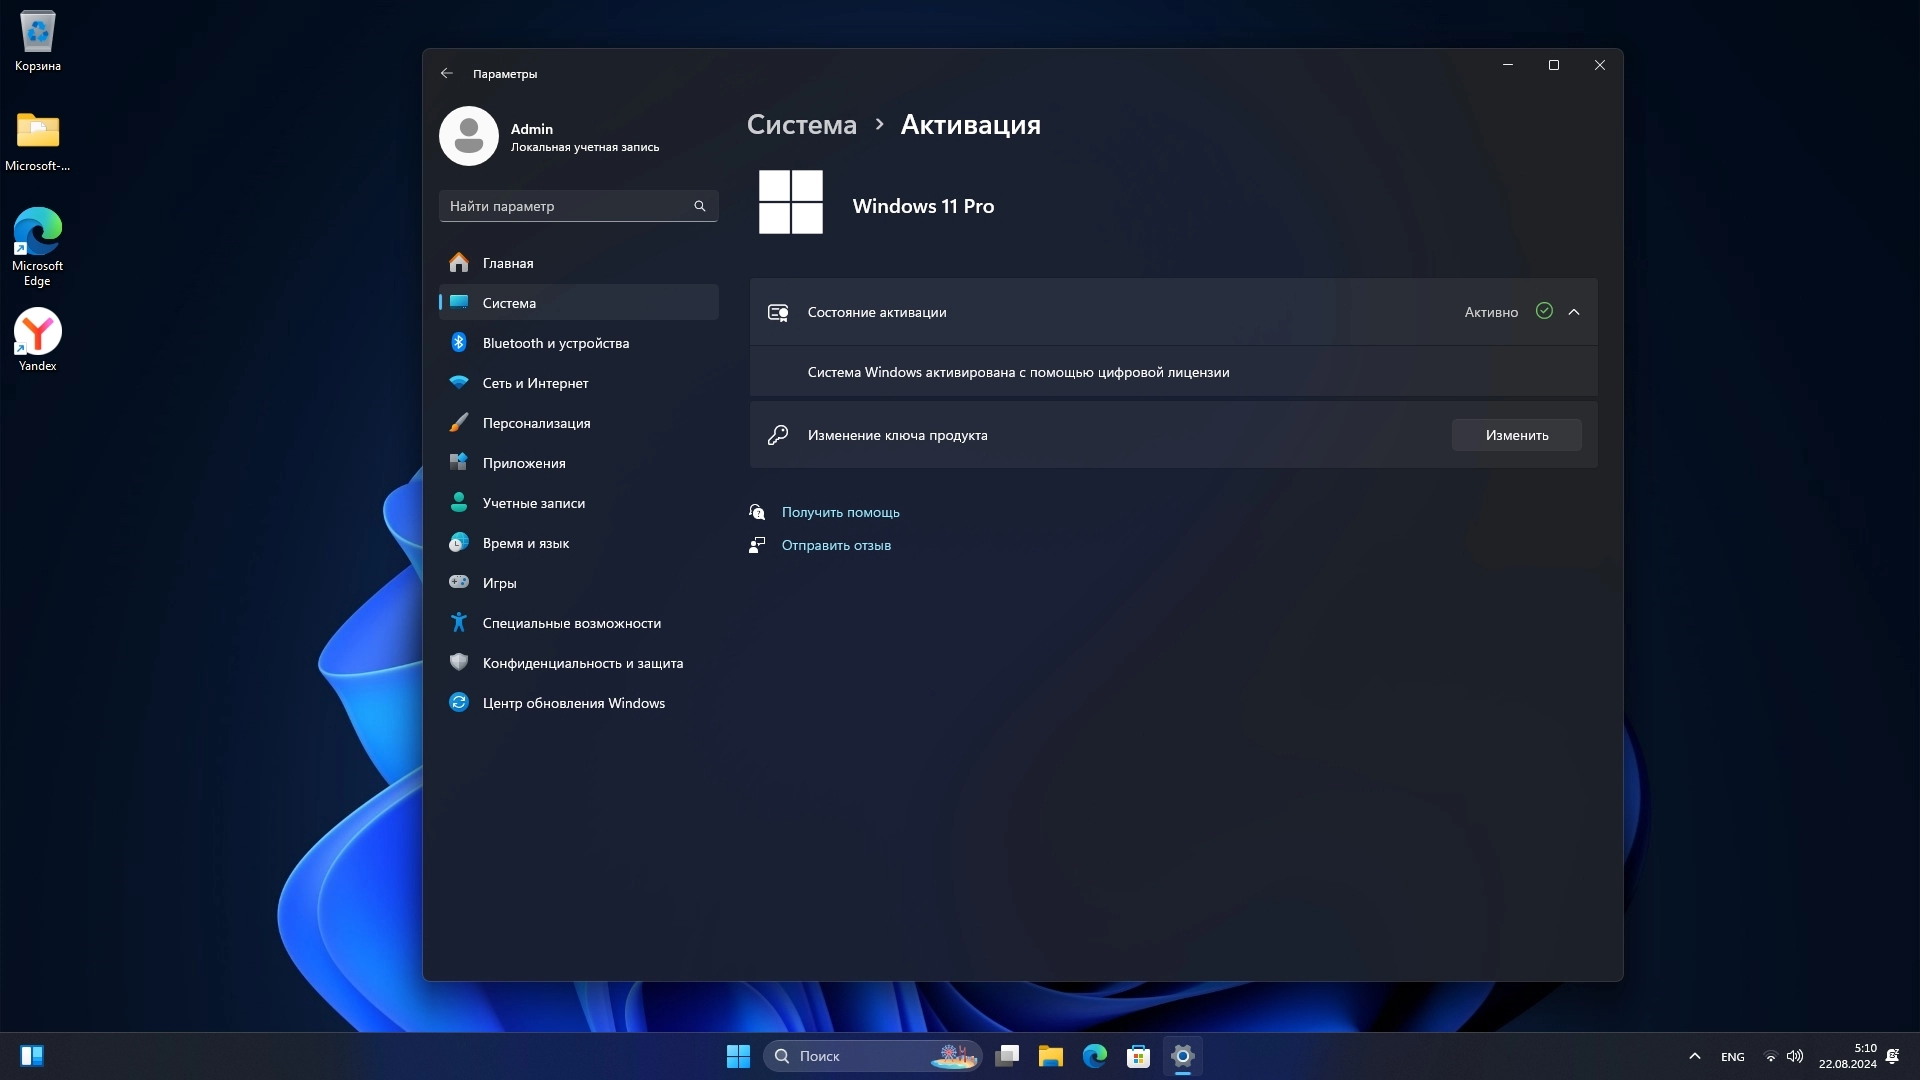The height and width of the screenshot is (1080, 1920).
Task: Click the search magnifier icon in Settings
Action: (x=700, y=206)
